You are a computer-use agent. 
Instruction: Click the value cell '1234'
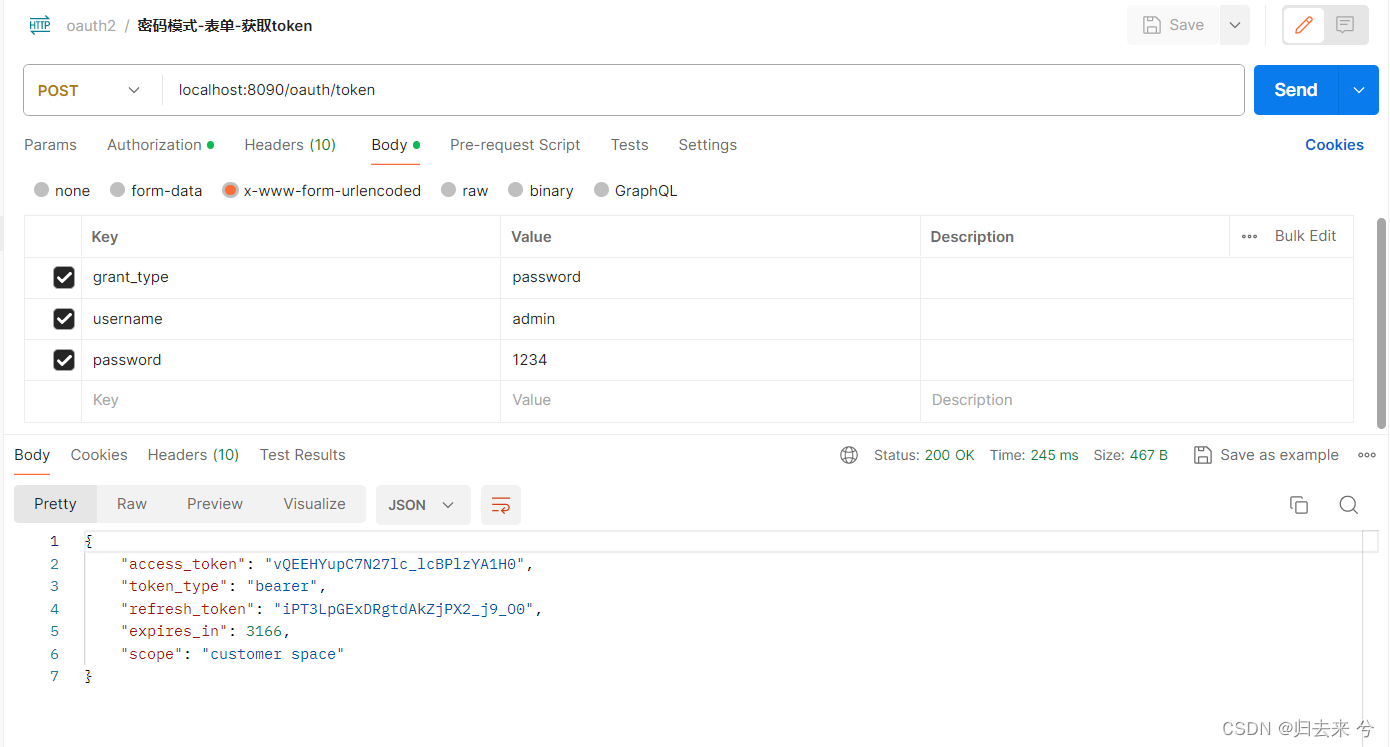click(710, 360)
